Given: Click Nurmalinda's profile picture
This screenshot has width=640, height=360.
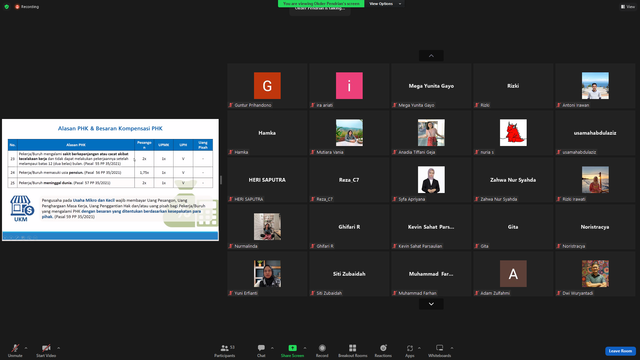Looking at the screenshot, I should point(267,227).
